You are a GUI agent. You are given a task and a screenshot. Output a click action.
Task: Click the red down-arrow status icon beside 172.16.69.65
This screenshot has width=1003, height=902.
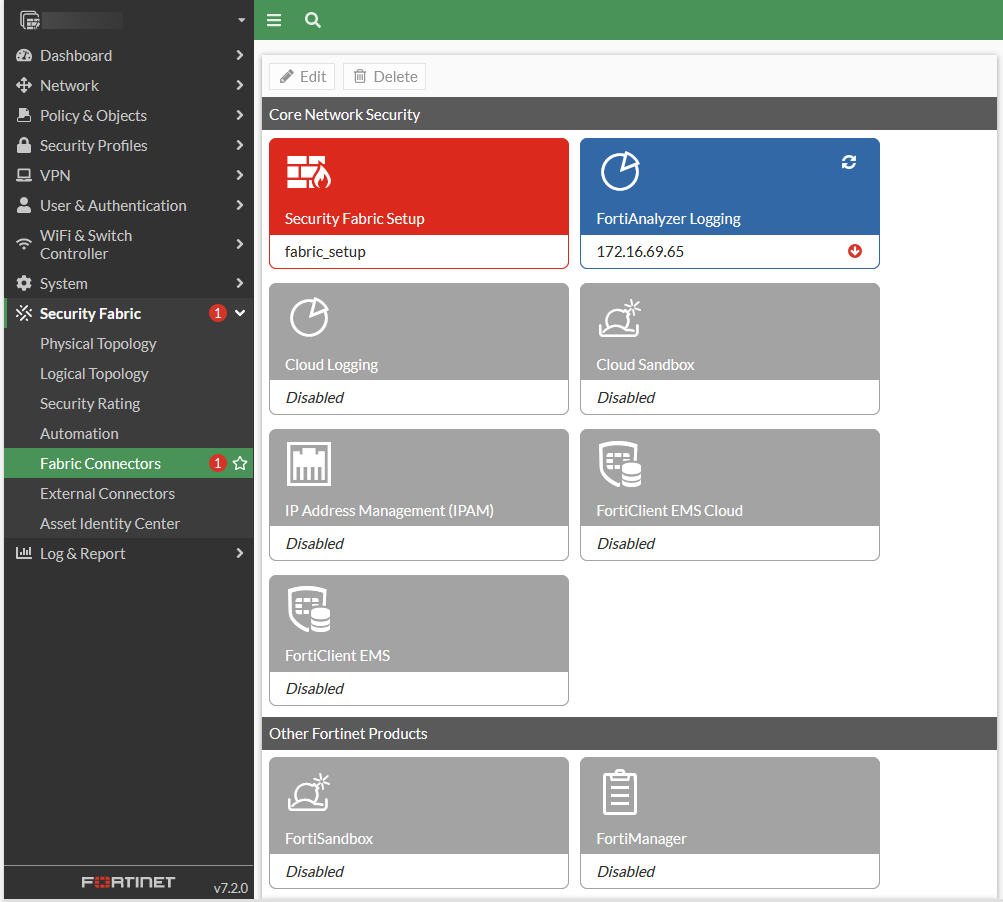point(855,251)
